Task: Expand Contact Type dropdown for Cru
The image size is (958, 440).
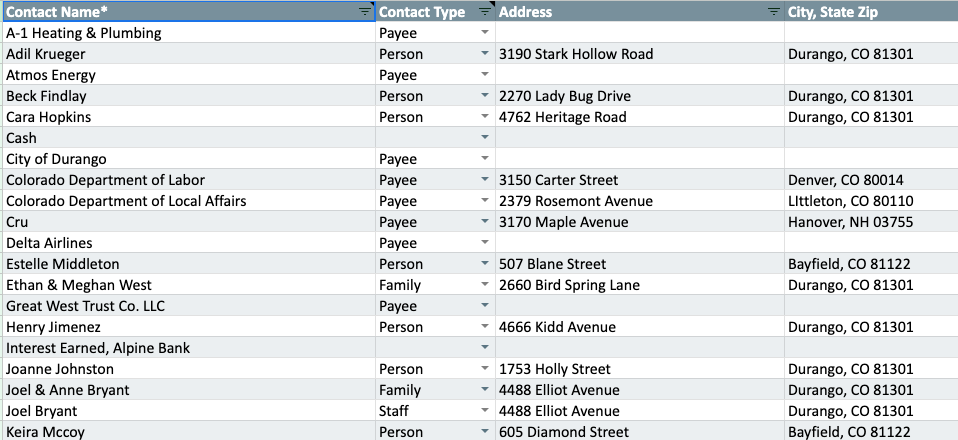Action: pyautogui.click(x=485, y=222)
